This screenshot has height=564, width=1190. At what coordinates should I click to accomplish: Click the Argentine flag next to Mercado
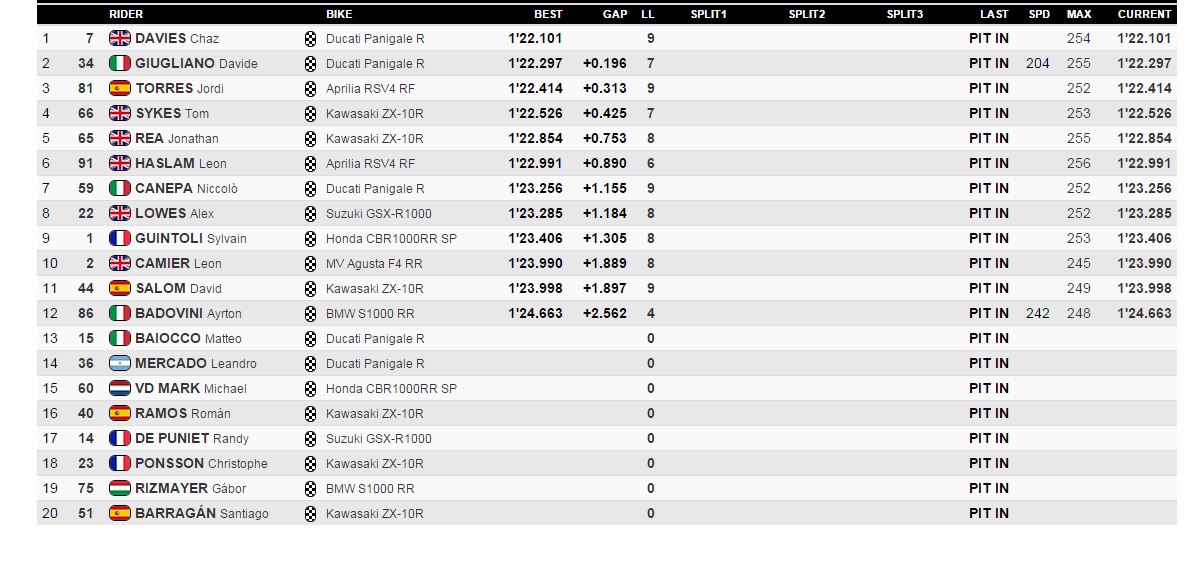pyautogui.click(x=120, y=363)
